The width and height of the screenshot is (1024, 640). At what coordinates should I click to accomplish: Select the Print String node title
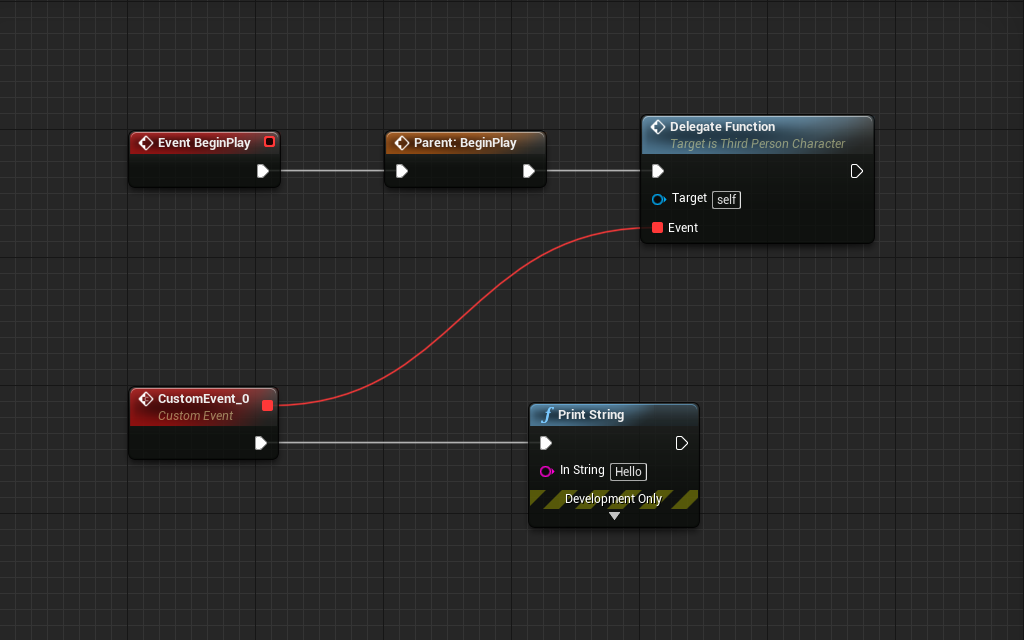click(x=591, y=415)
